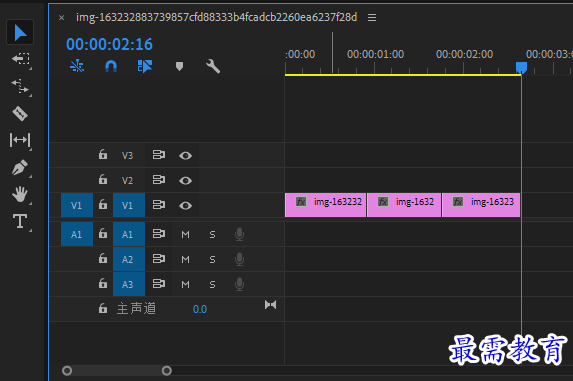Toggle sync lock for V3

pos(159,155)
